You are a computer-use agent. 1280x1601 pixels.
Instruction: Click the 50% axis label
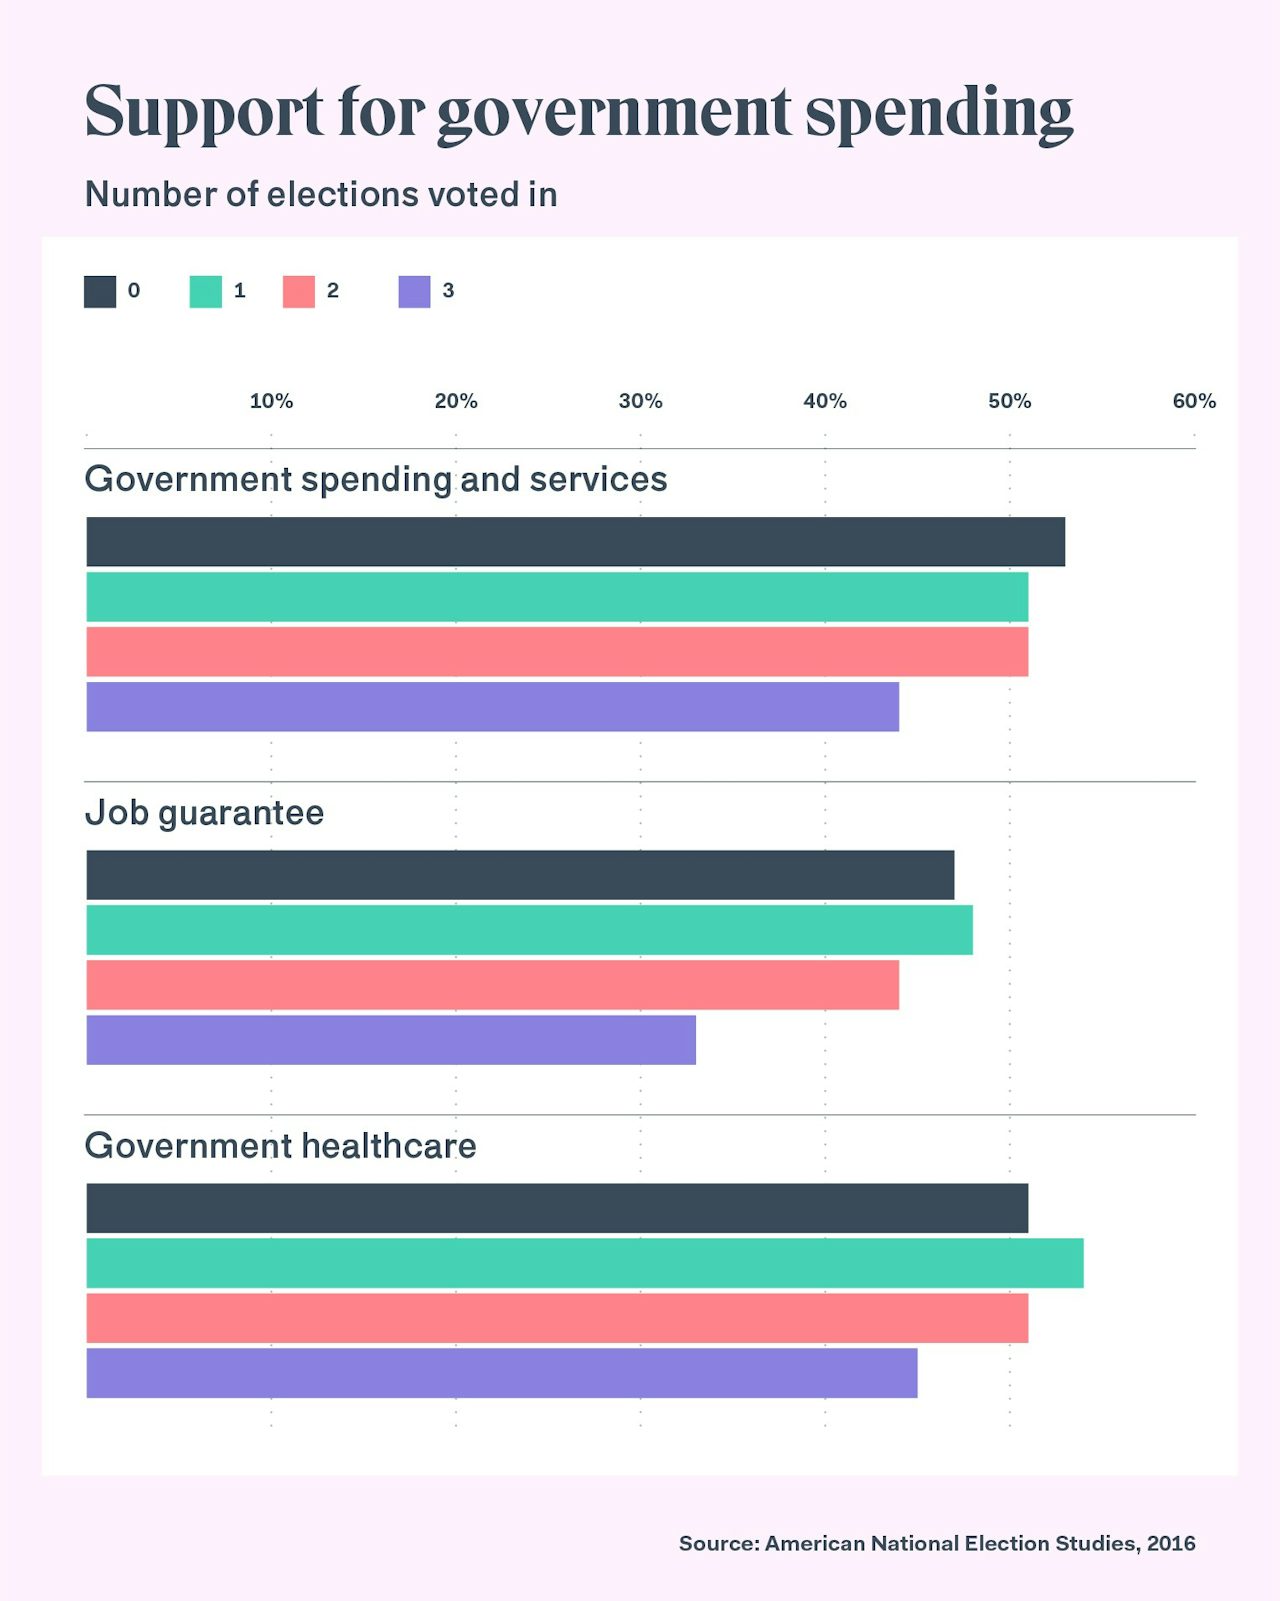pyautogui.click(x=1009, y=402)
